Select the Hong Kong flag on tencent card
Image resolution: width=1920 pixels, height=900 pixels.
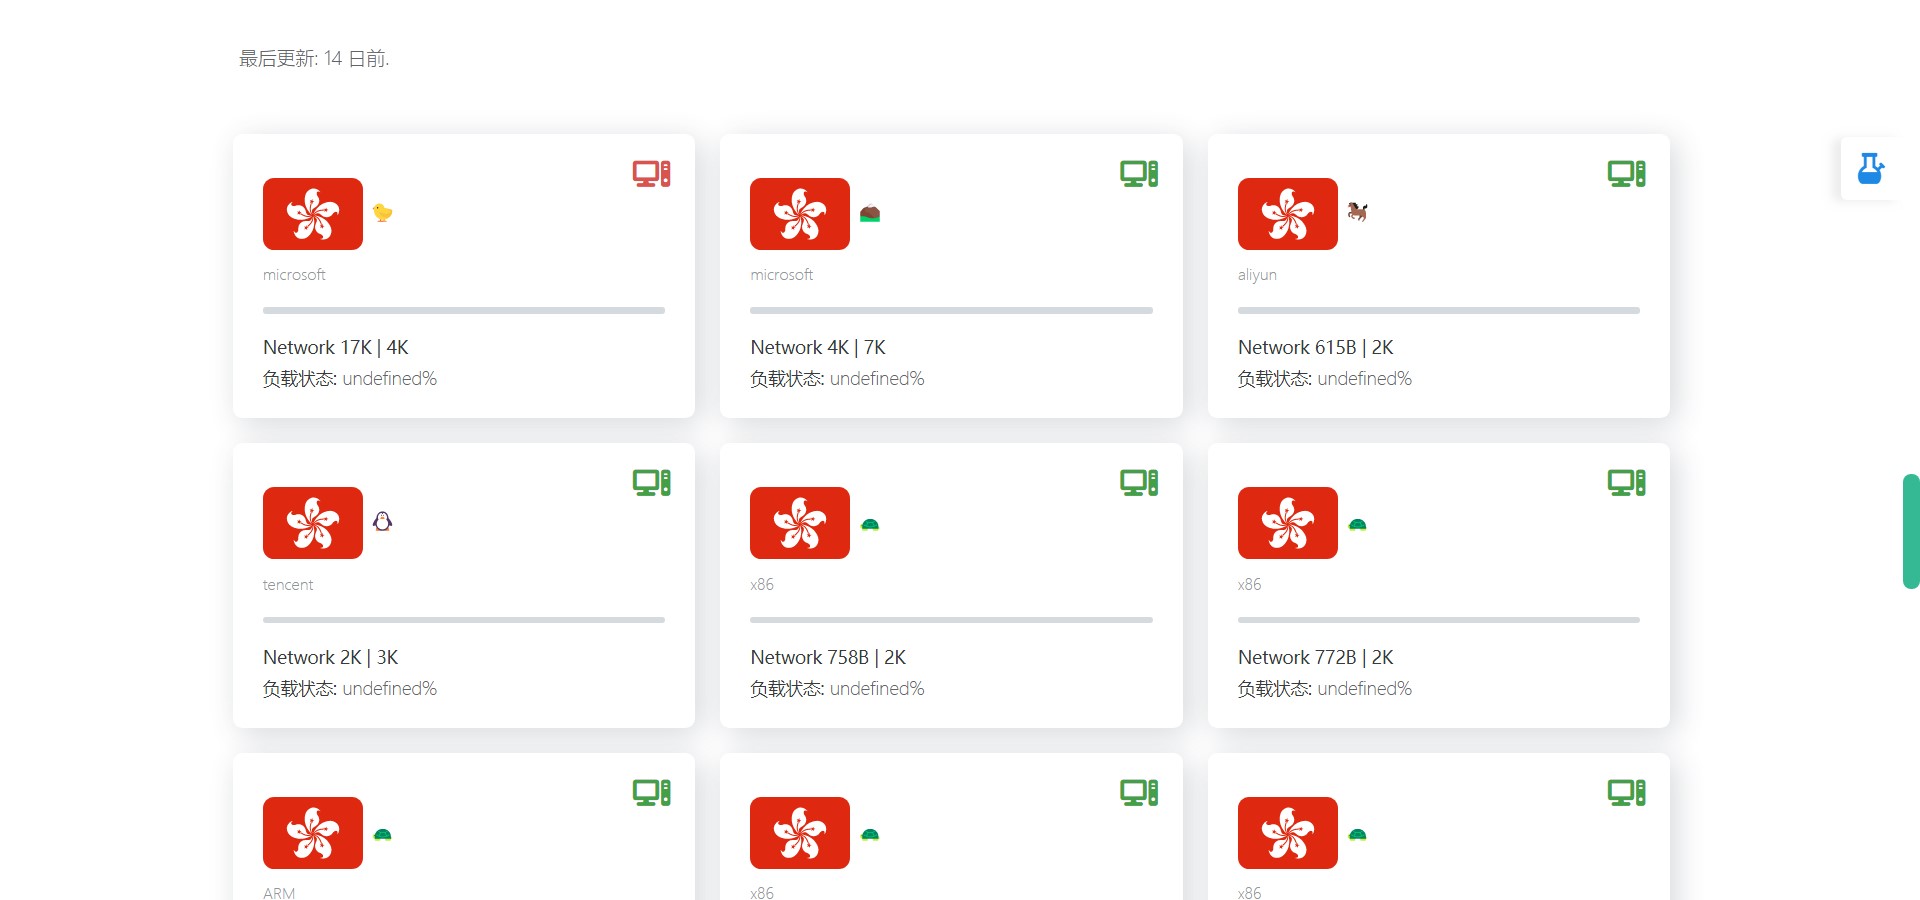[x=313, y=523]
